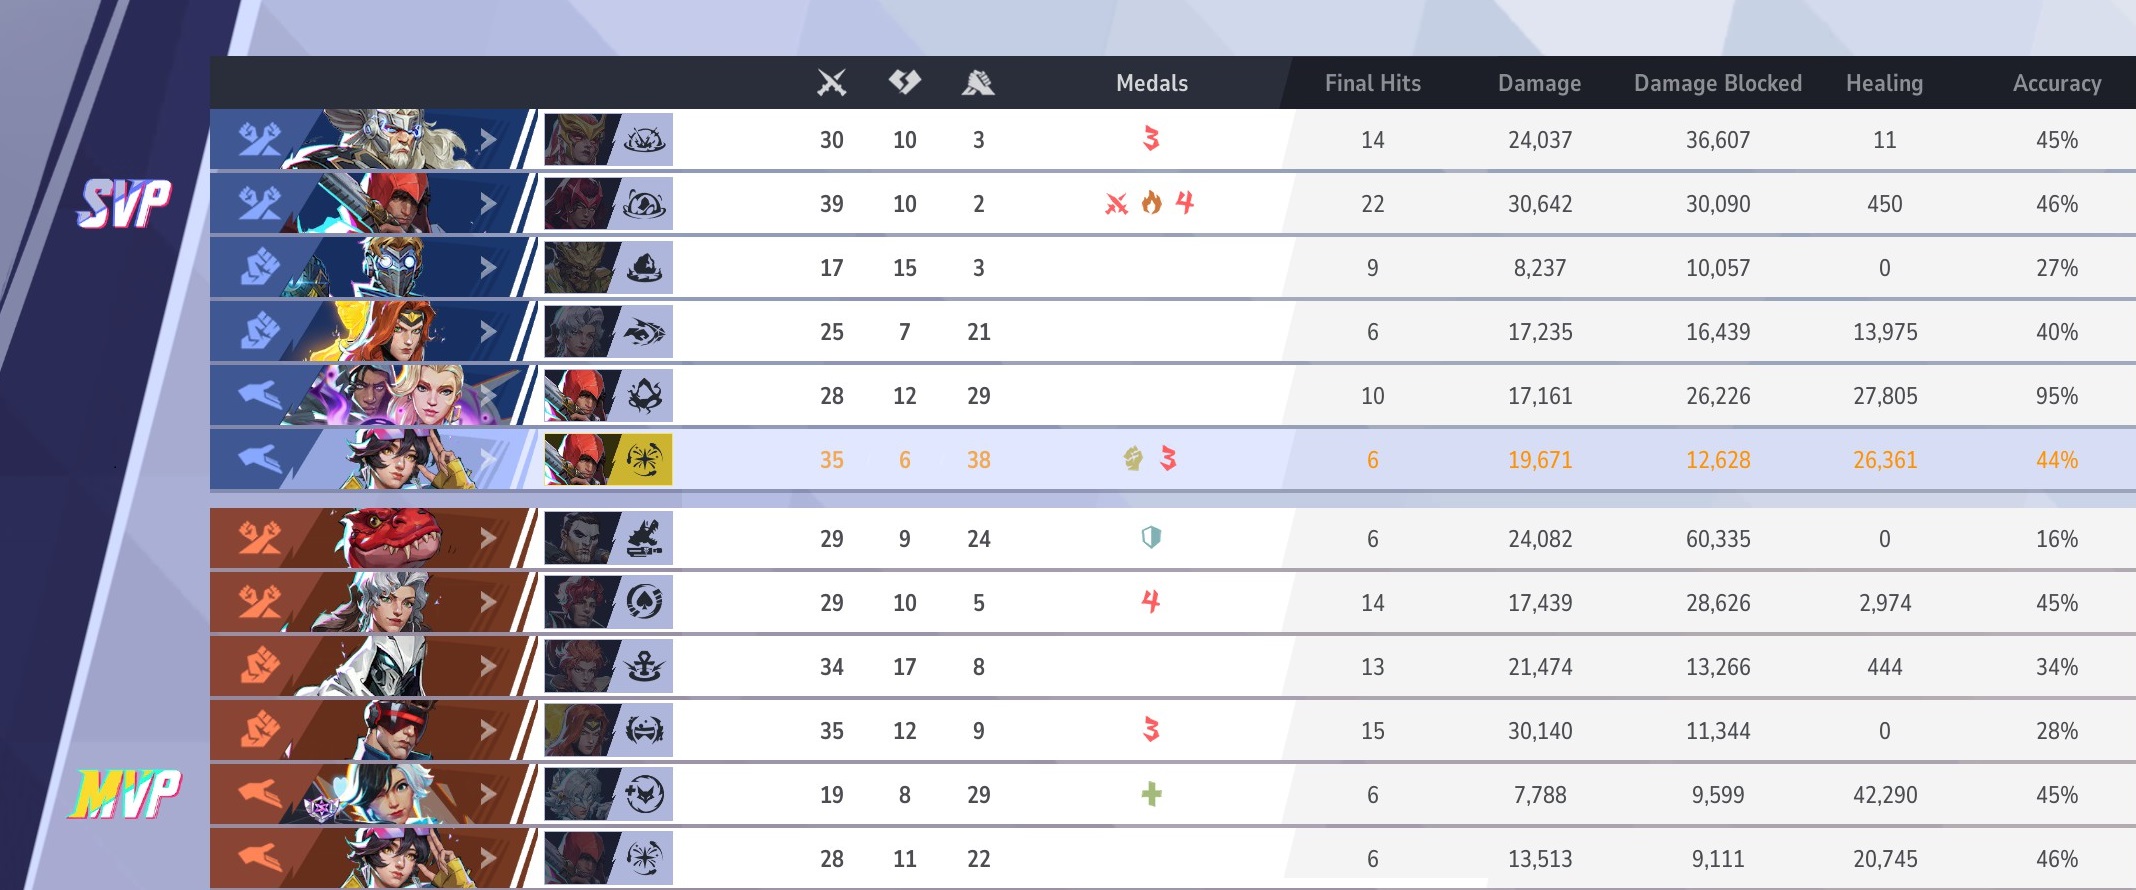Click the flame medal icon

coord(1152,203)
